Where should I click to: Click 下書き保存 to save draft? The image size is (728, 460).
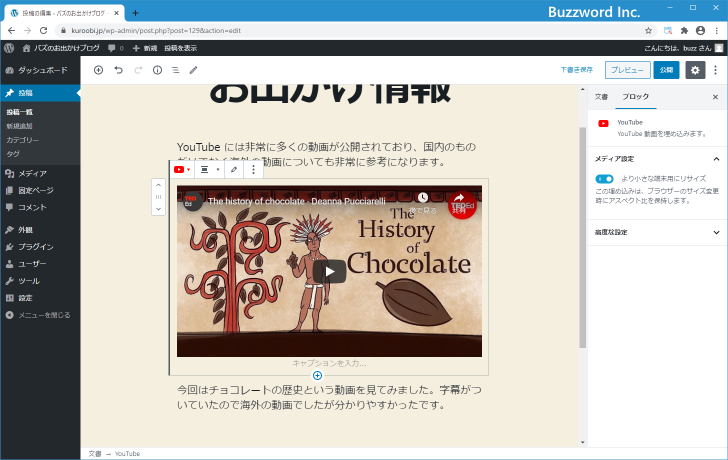pos(577,70)
